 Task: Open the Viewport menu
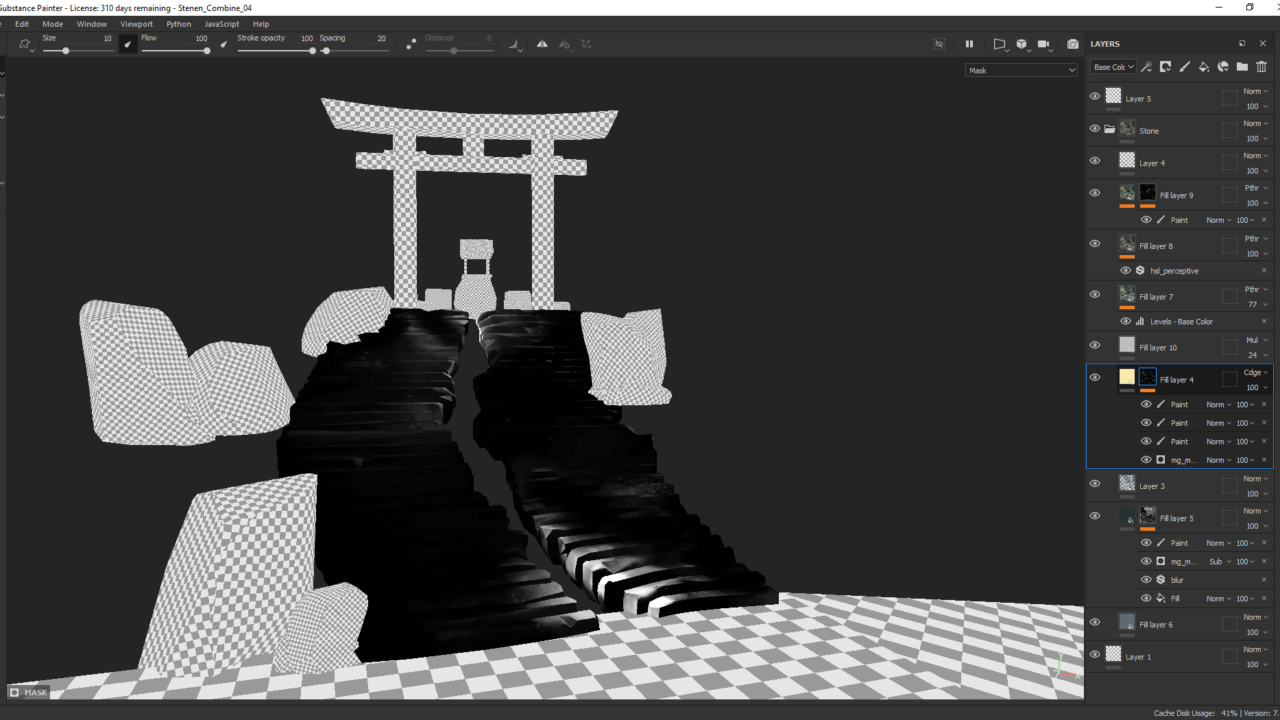(x=137, y=24)
